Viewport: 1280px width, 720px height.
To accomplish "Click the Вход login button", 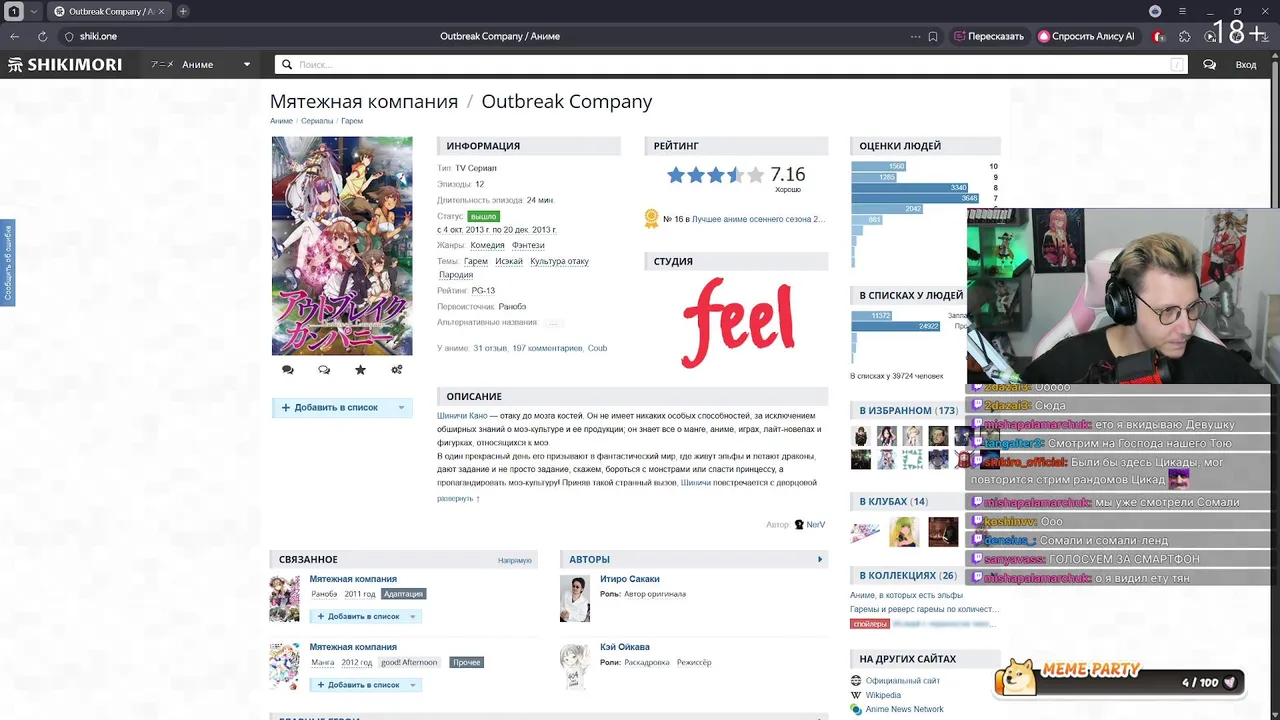I will point(1246,64).
